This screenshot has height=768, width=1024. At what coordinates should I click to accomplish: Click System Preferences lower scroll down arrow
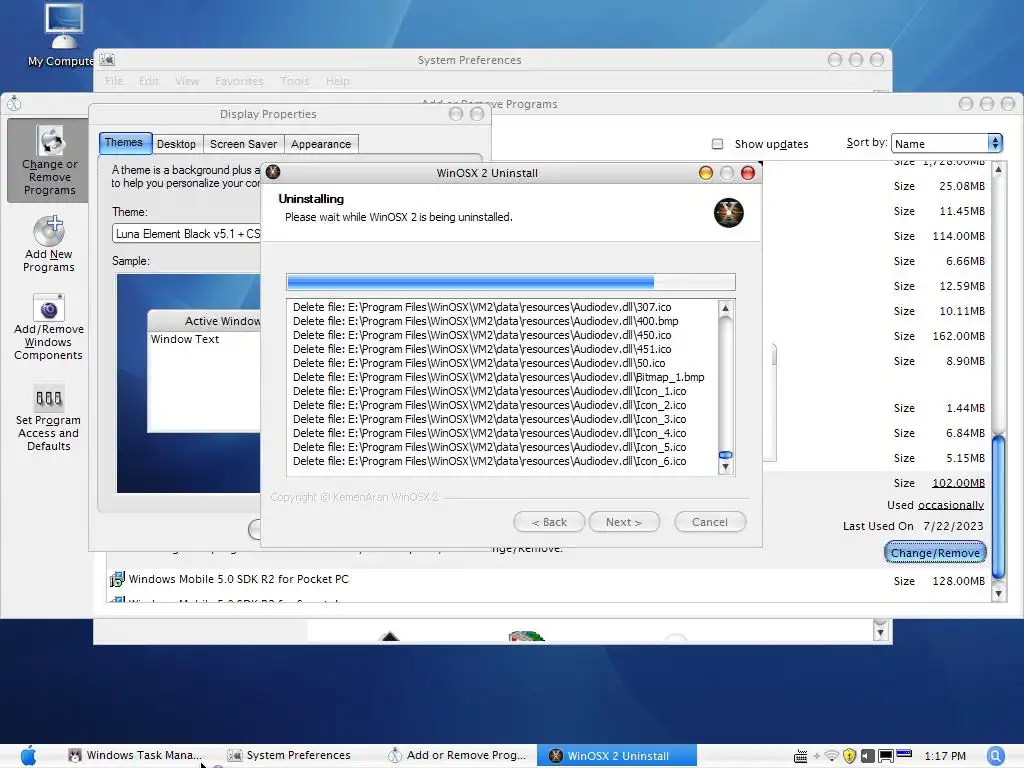[x=880, y=632]
